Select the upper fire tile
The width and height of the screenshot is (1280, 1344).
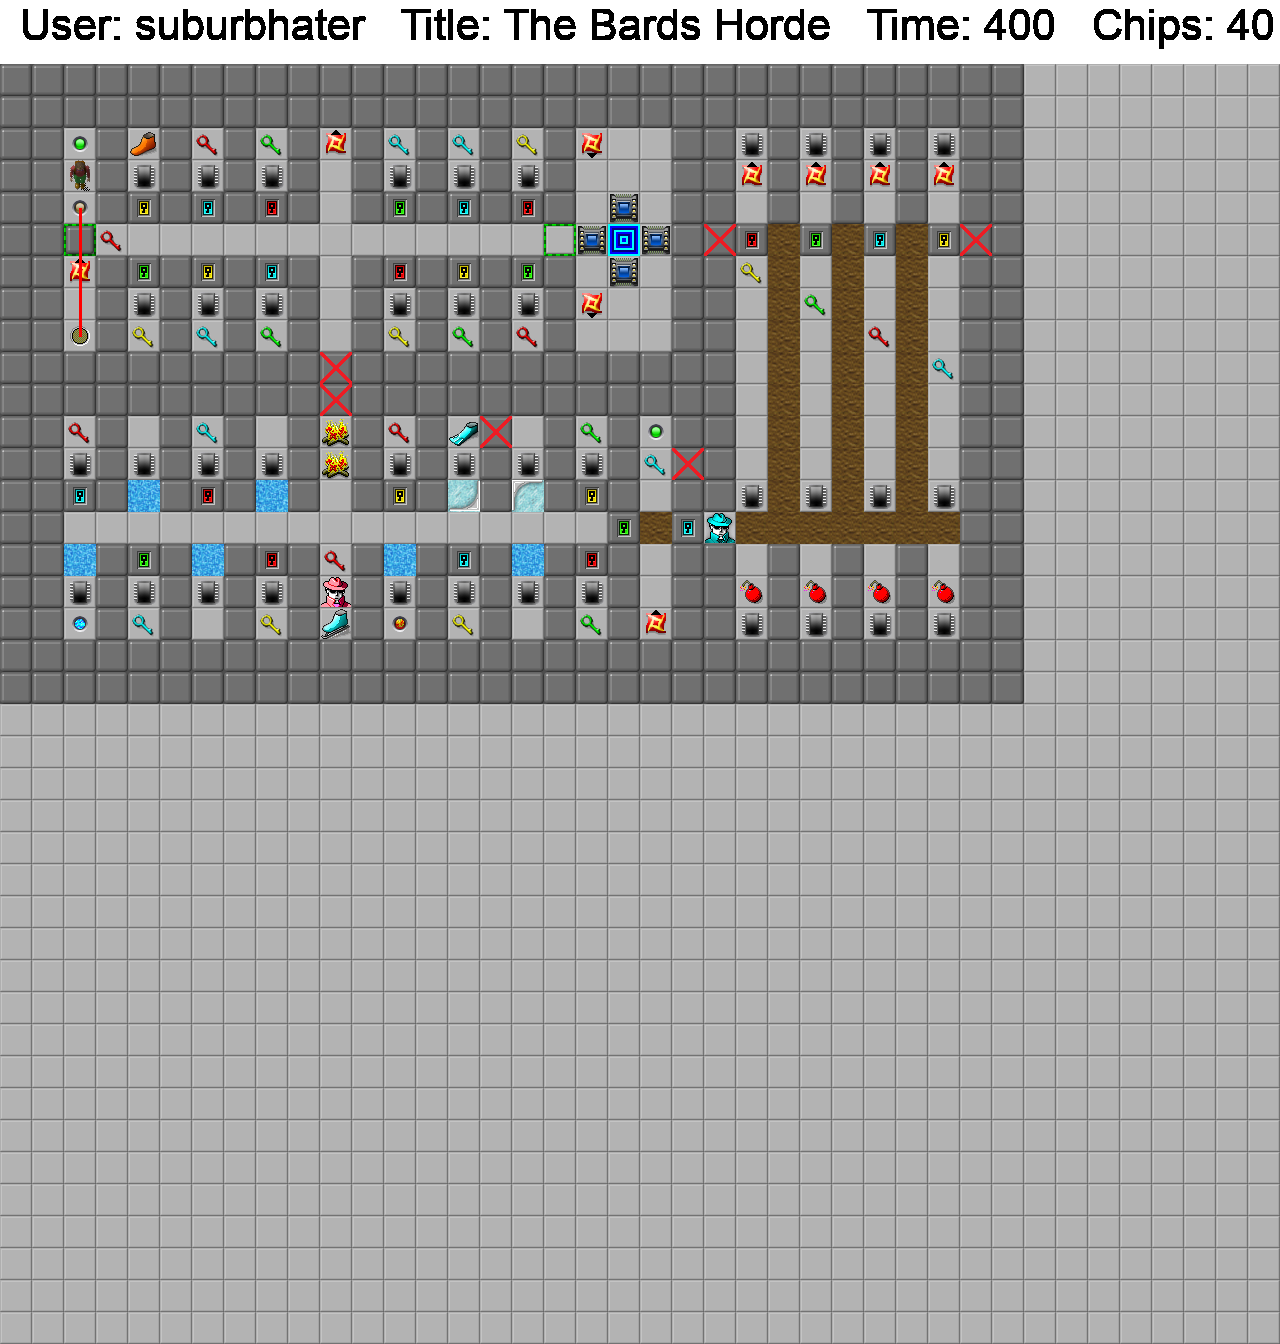click(336, 432)
